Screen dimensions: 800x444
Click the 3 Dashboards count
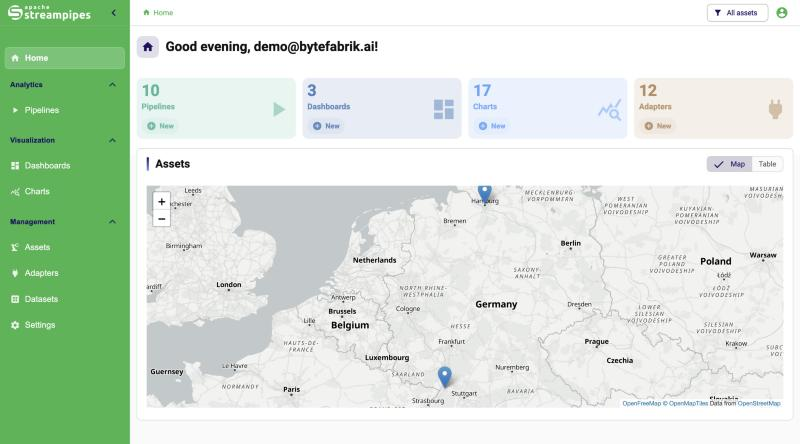[x=312, y=90]
